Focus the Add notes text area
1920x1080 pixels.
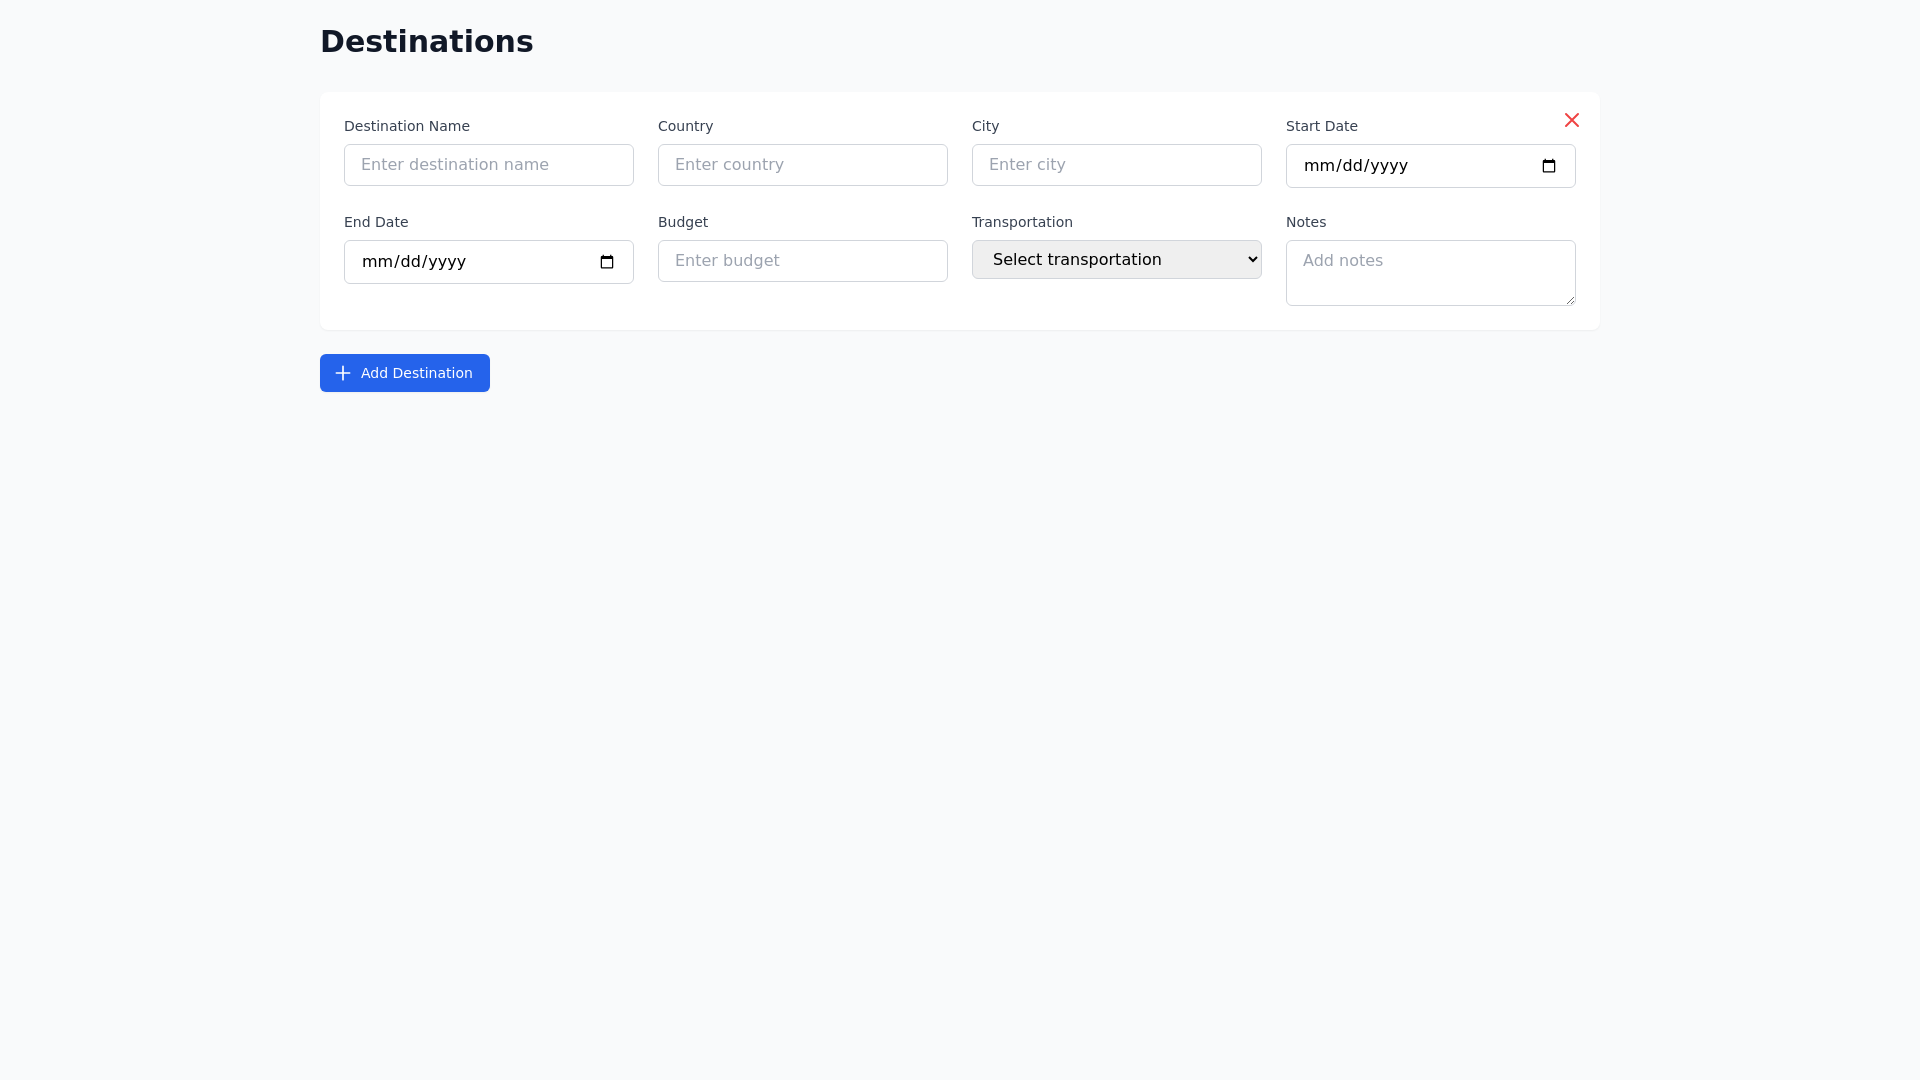1430,272
